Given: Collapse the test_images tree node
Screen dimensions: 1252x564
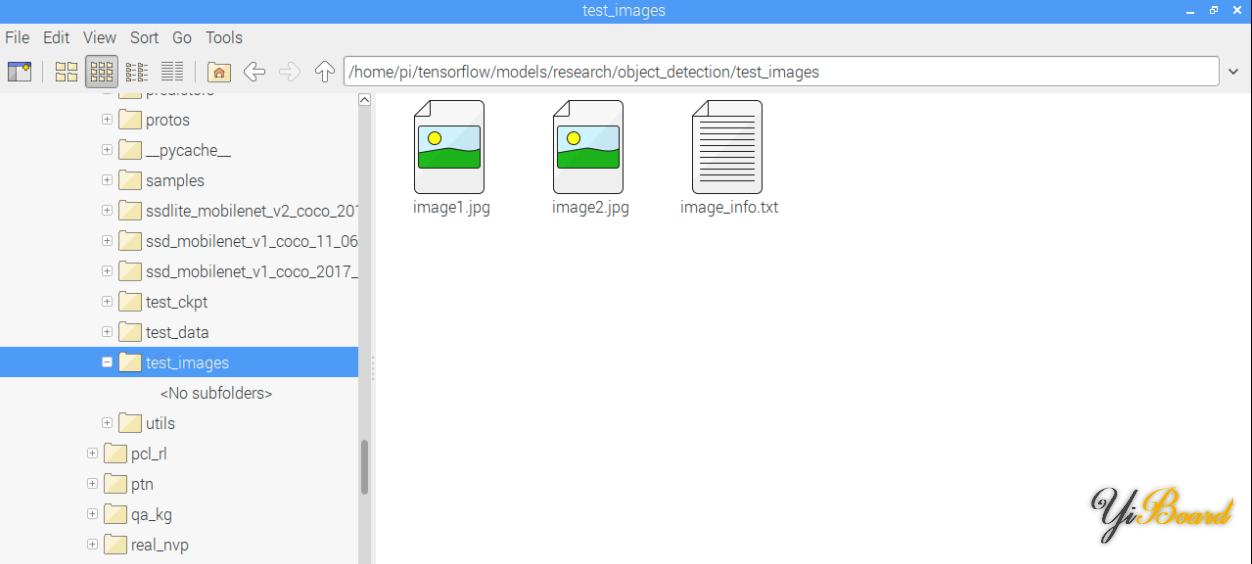Looking at the screenshot, I should (x=107, y=363).
